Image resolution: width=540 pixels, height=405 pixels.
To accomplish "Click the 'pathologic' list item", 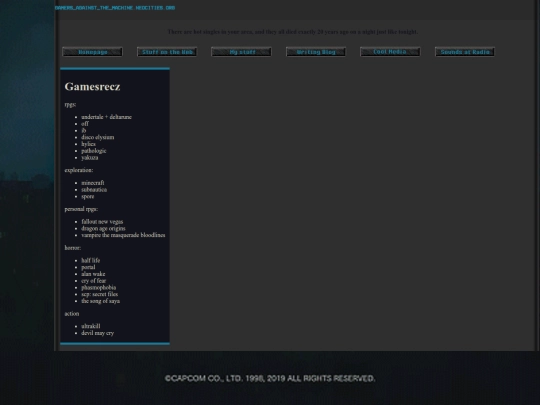I will pos(94,151).
